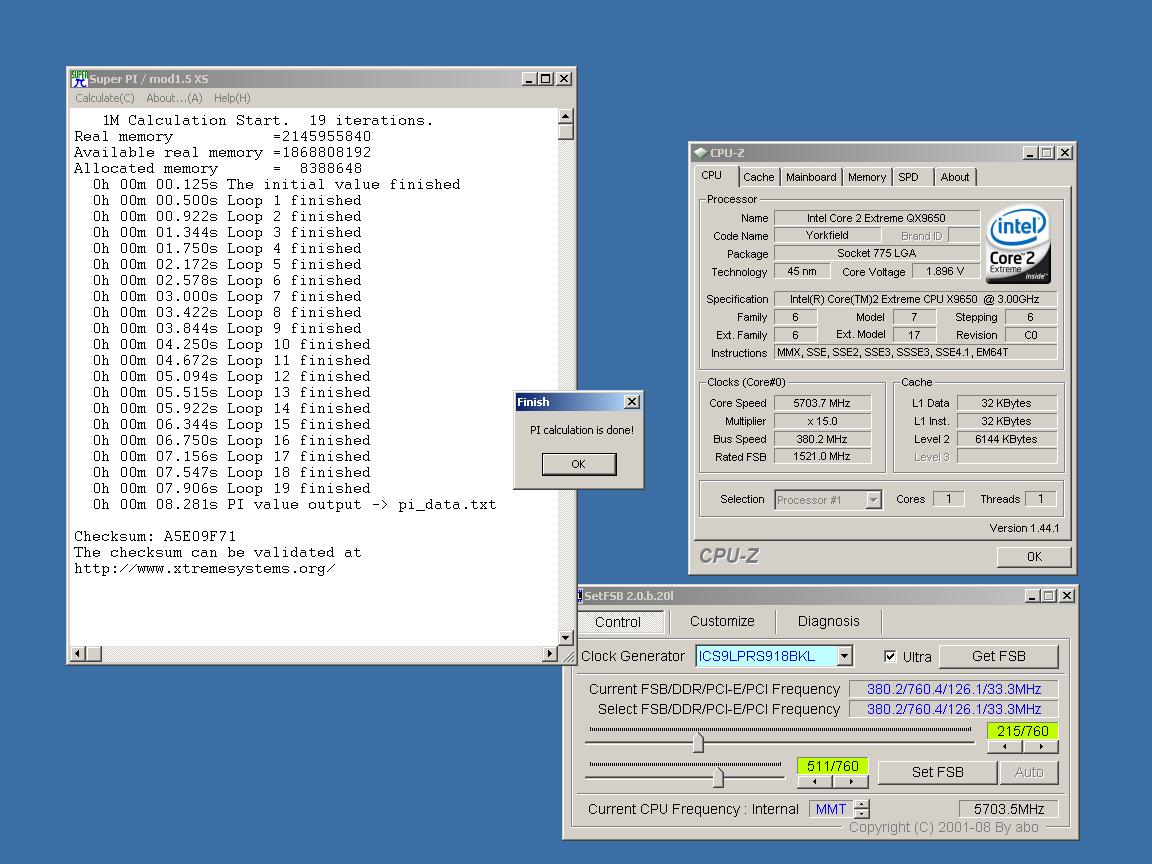The height and width of the screenshot is (864, 1152).
Task: Click the Multiplier x 15.0 value
Action: pos(822,421)
